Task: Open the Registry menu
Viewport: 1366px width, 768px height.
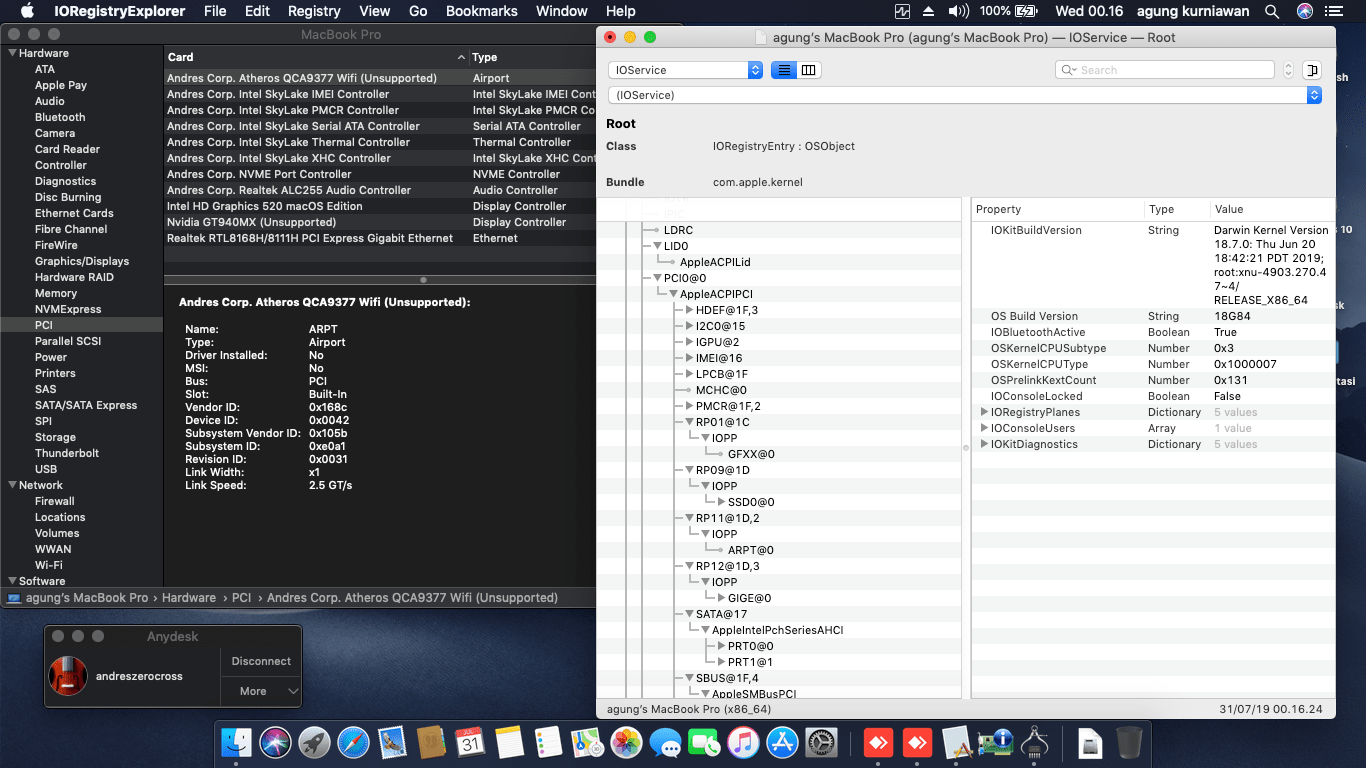Action: pyautogui.click(x=314, y=11)
